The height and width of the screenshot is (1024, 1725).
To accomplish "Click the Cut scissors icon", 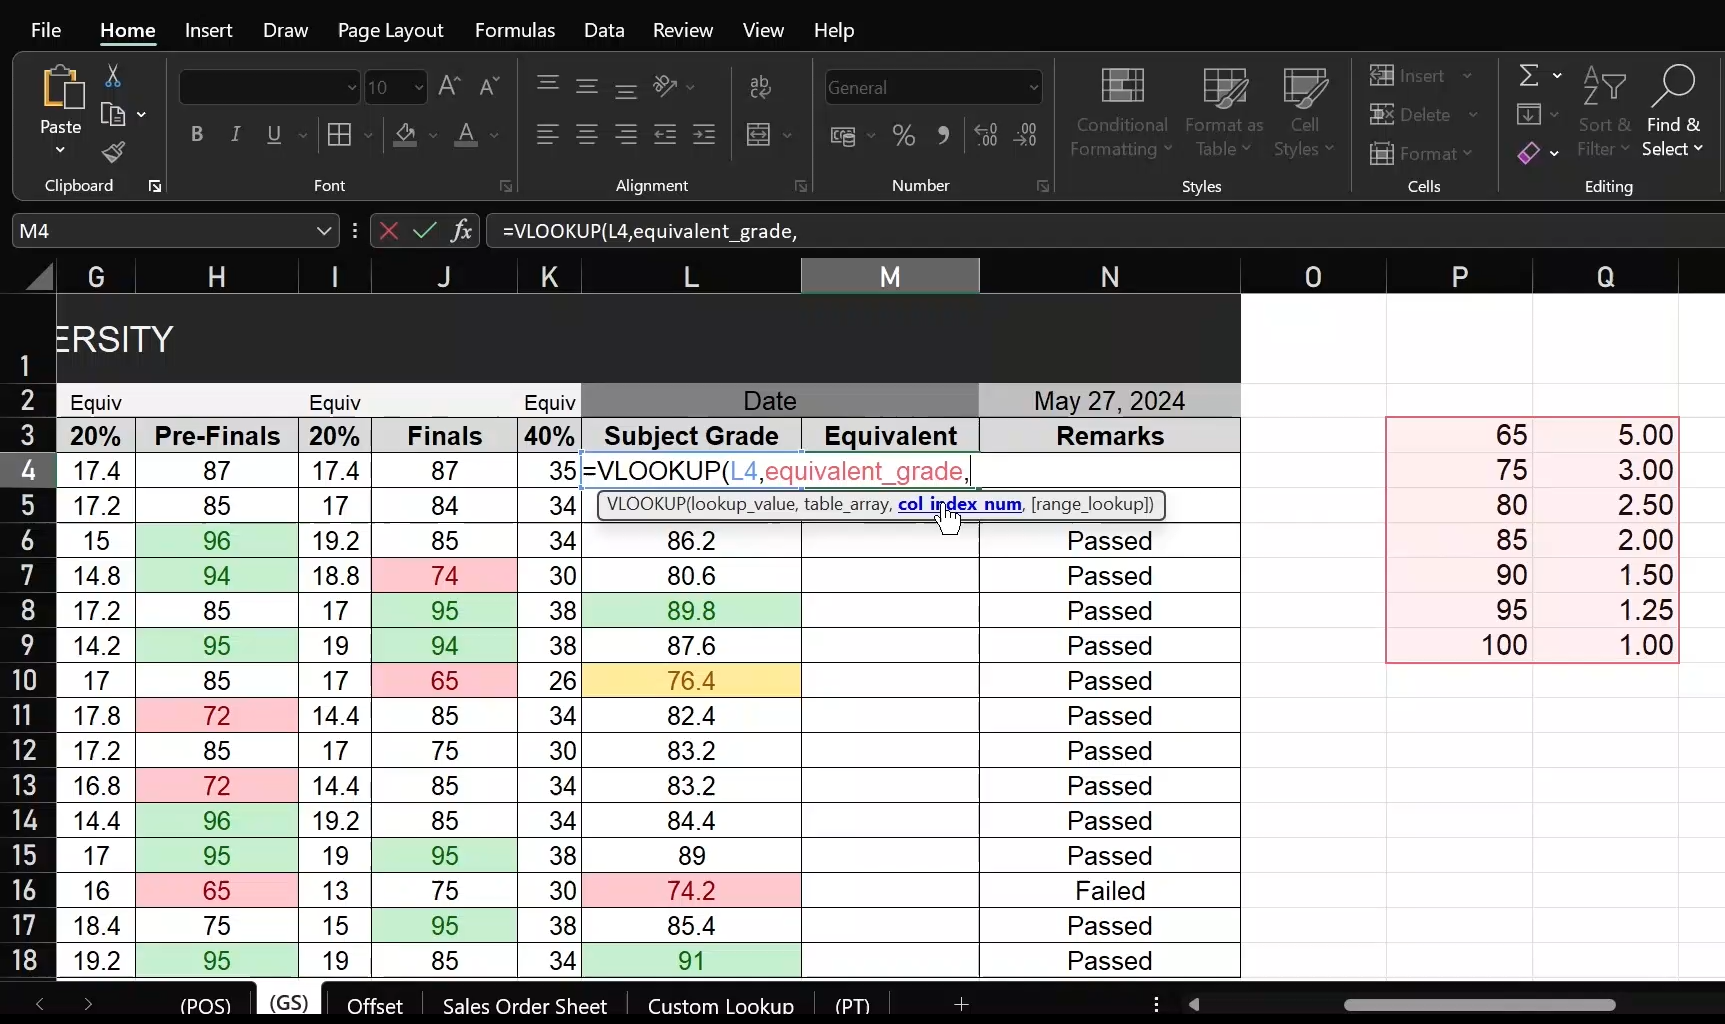I will pos(113,76).
